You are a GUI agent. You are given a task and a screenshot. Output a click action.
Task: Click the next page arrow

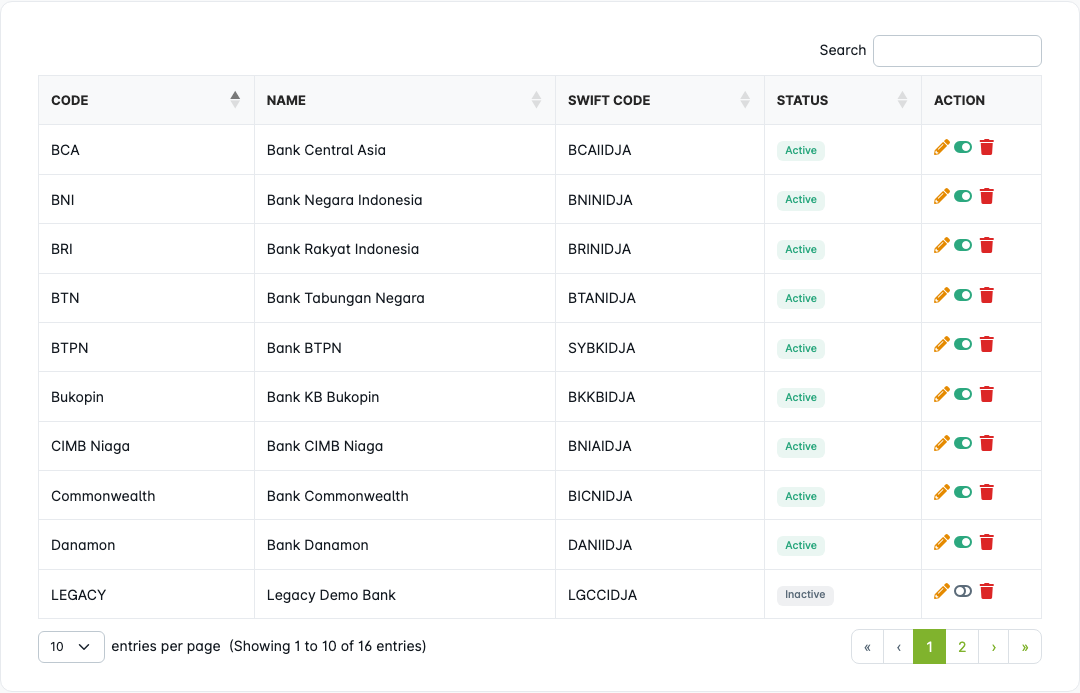pos(993,647)
